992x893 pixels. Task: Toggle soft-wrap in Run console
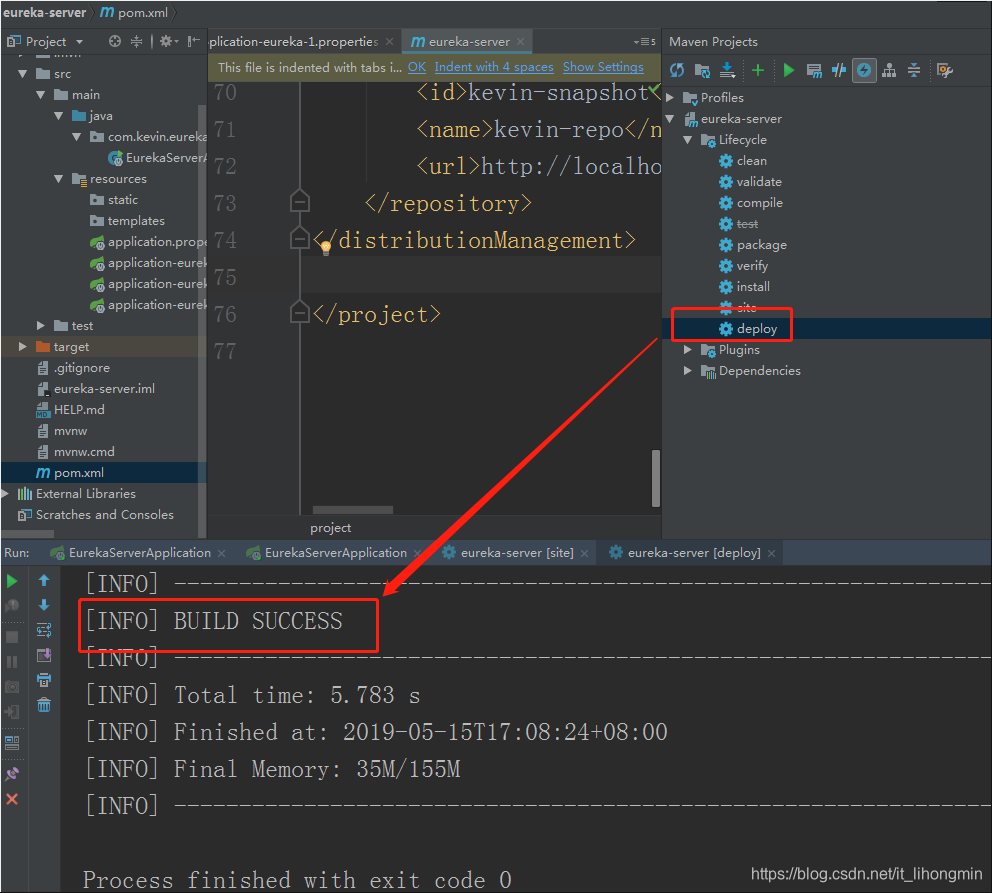44,630
